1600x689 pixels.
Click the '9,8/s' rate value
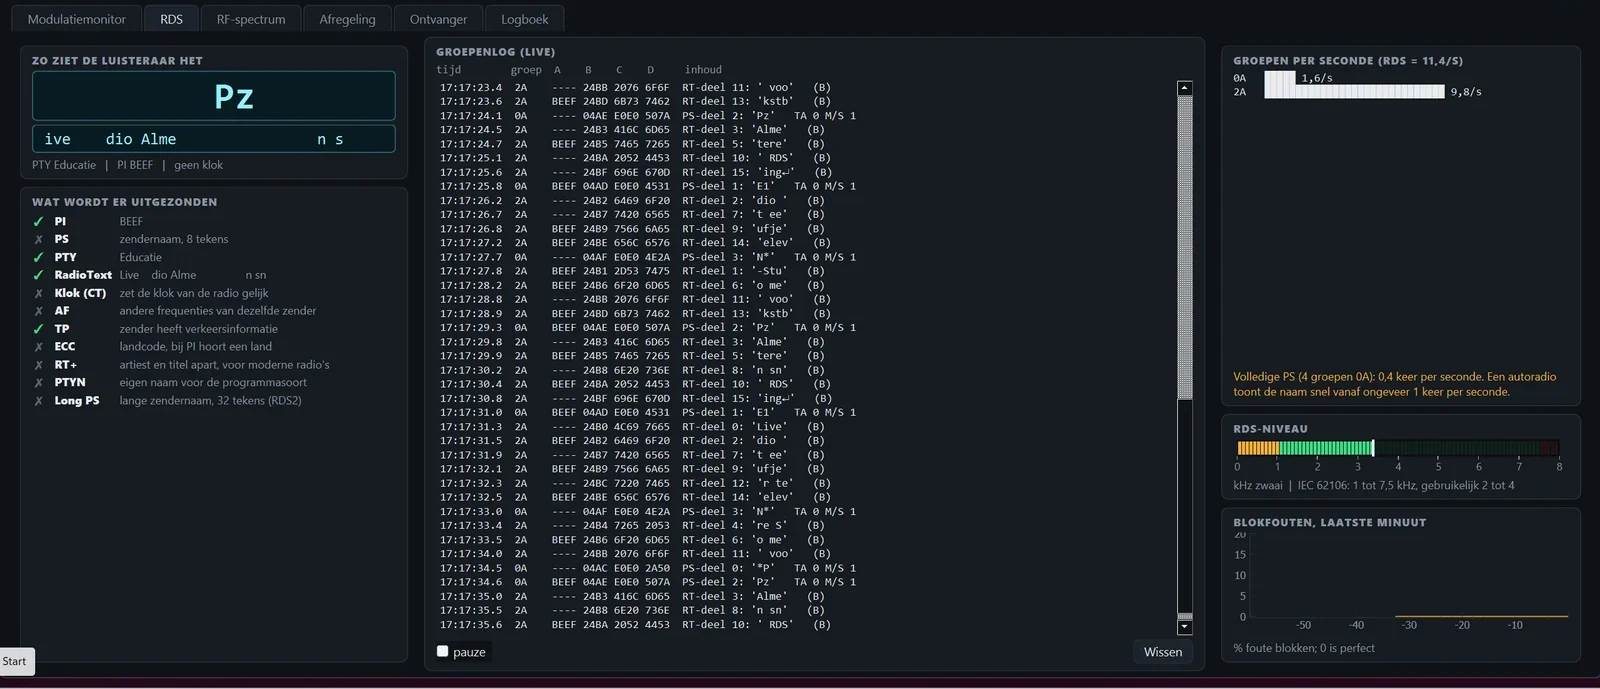(1466, 92)
